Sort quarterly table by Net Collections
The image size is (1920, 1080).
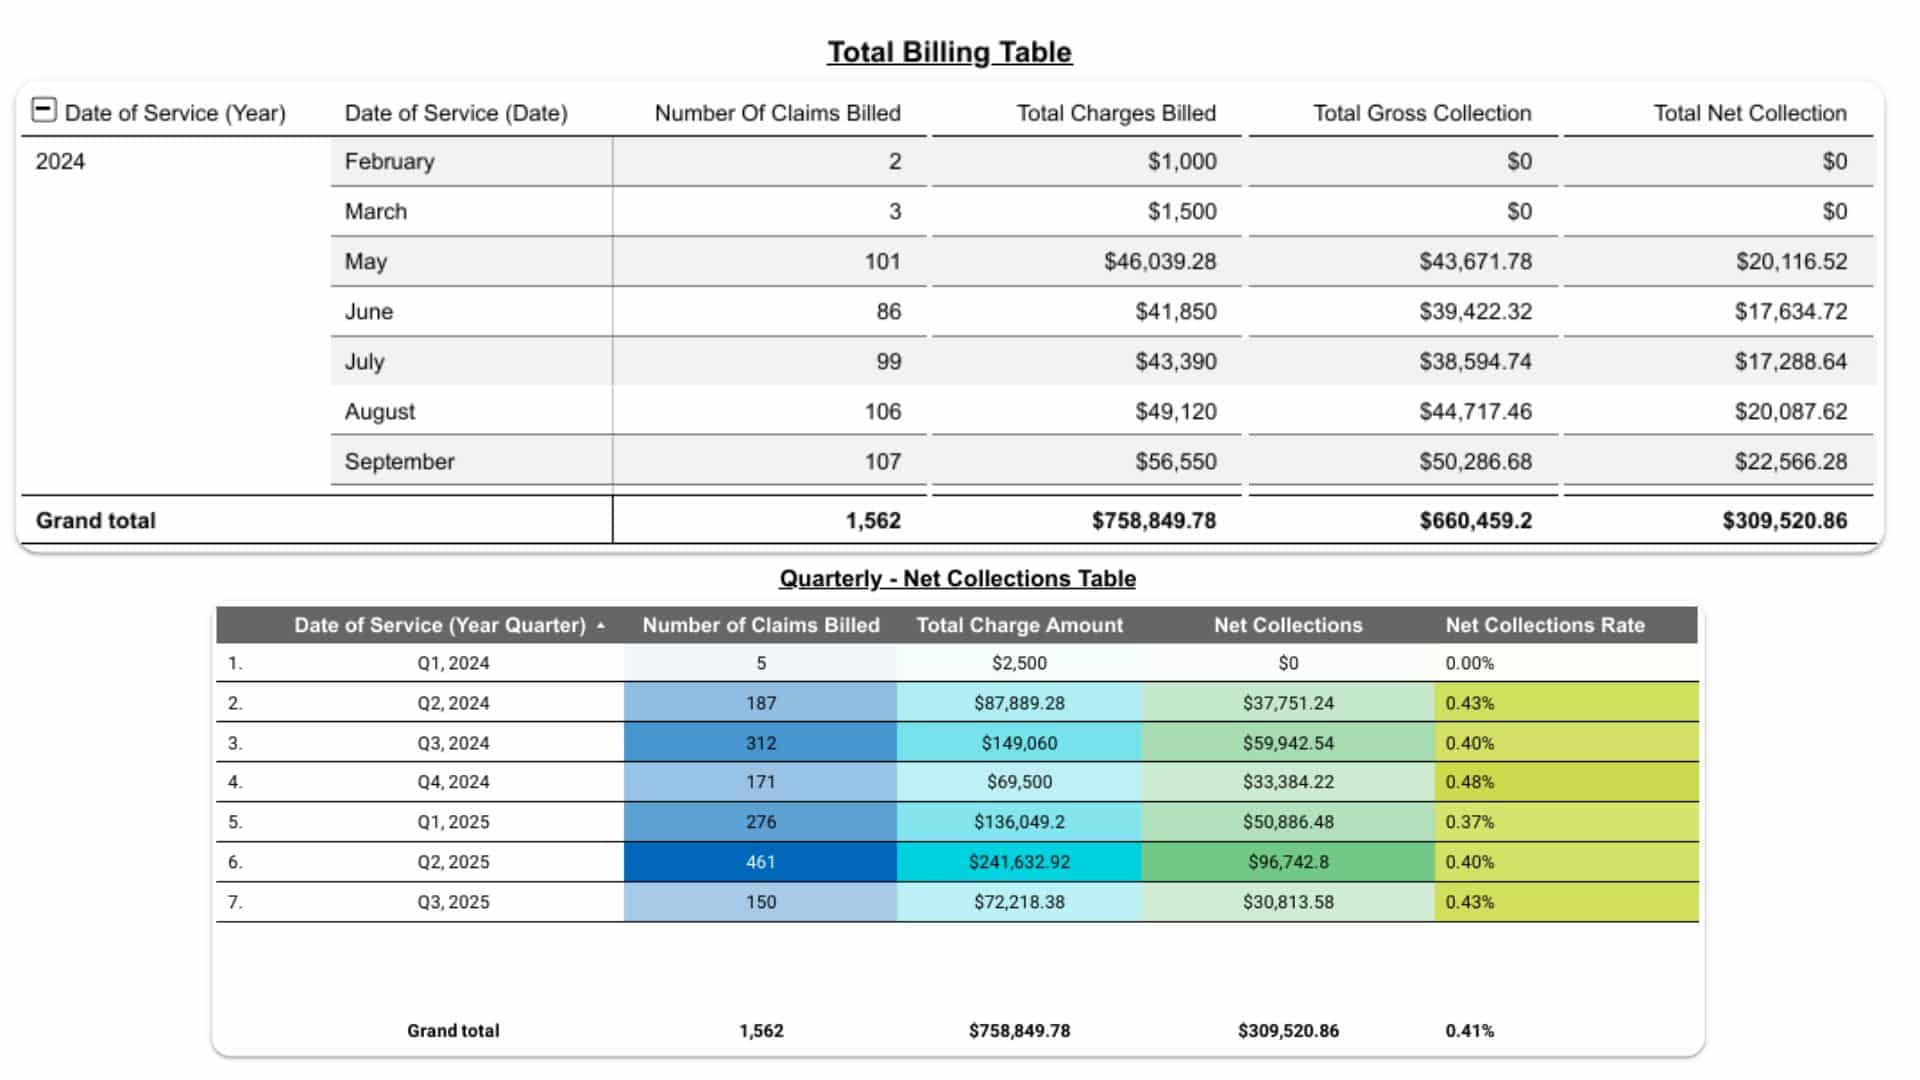1288,625
